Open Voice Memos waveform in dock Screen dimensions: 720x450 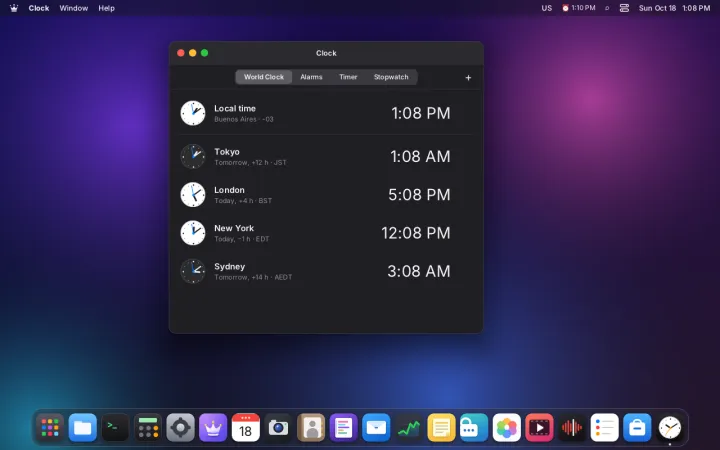point(572,428)
